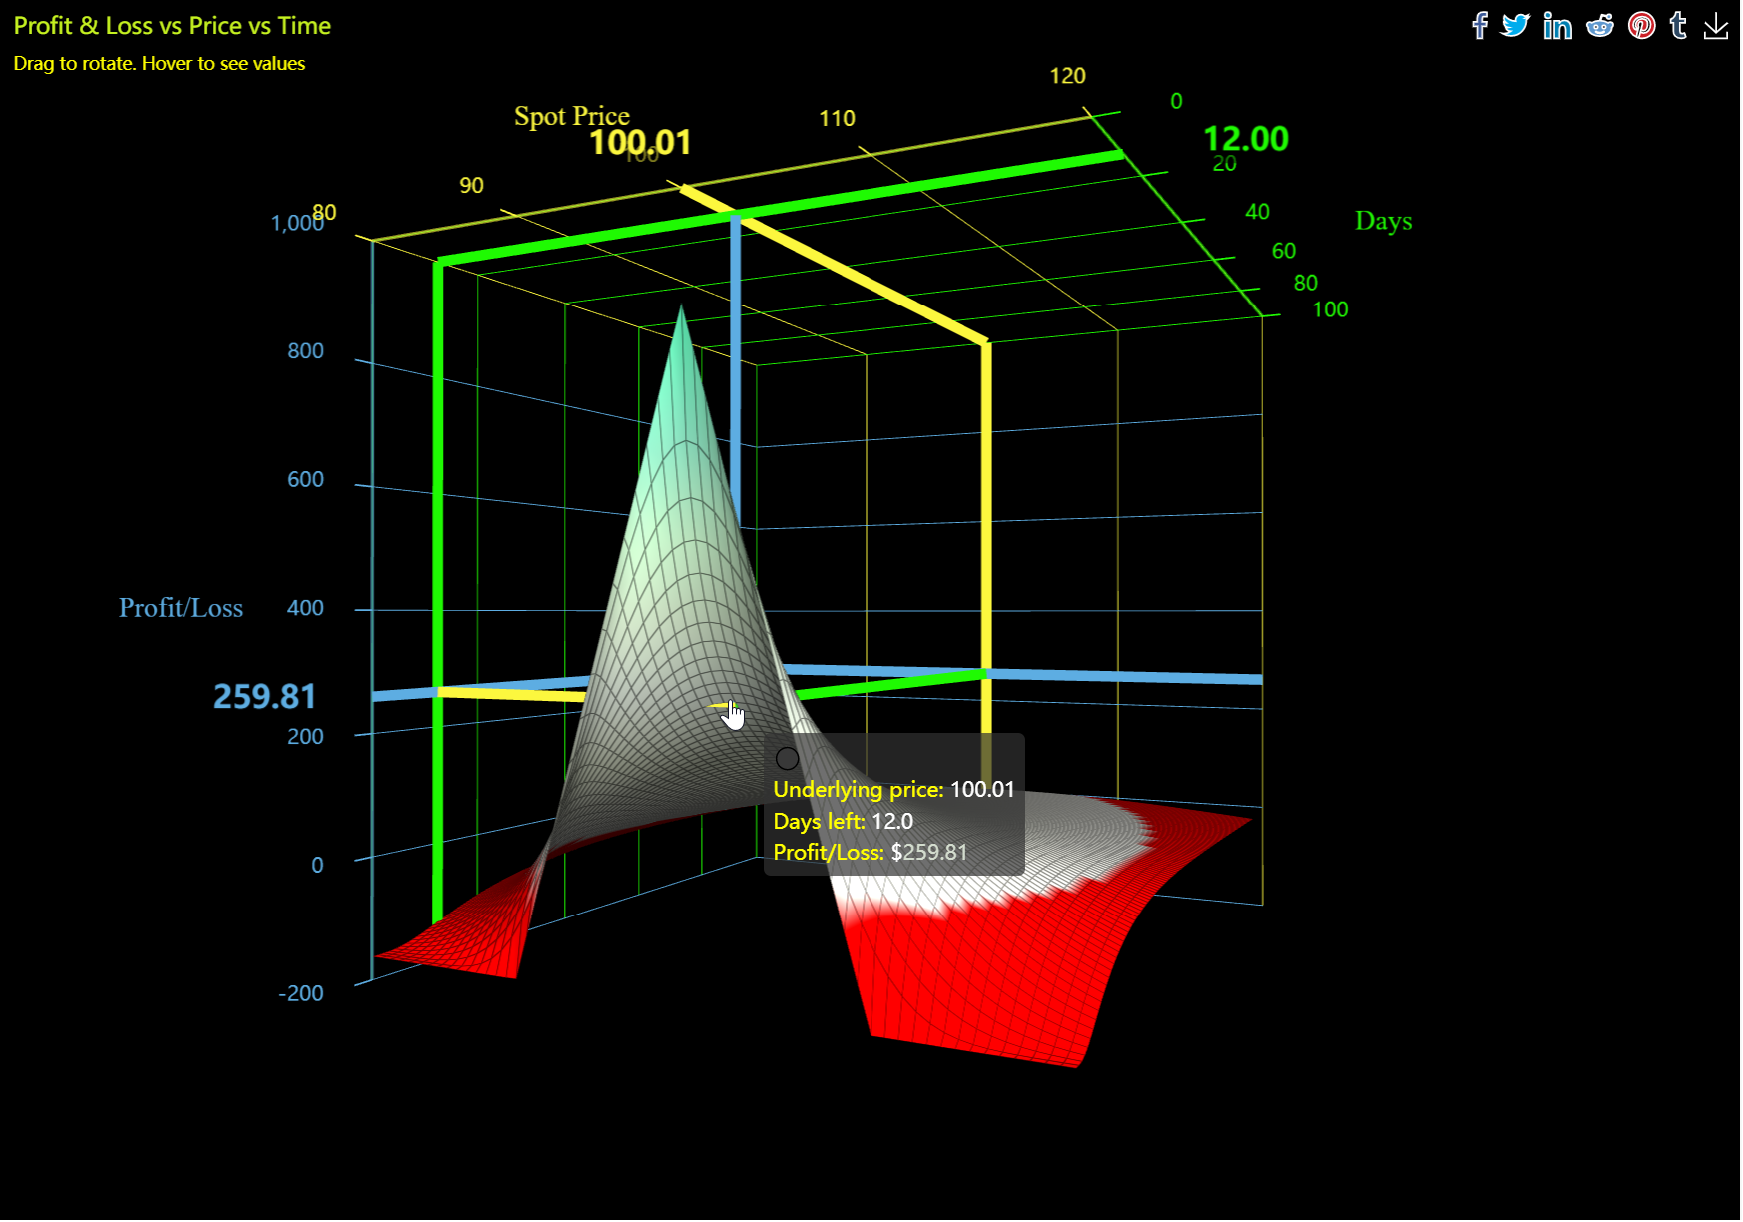The width and height of the screenshot is (1743, 1222).
Task: Click the Profit/Loss axis title
Action: (x=181, y=608)
